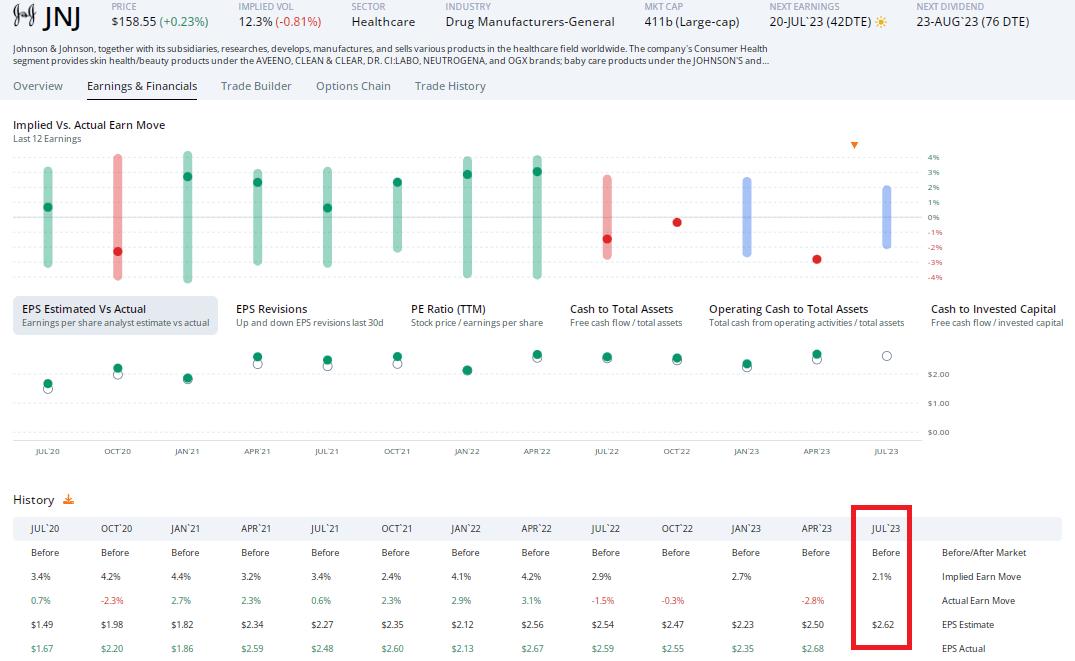
Task: Select the EPS Estimated Vs Actual metric
Action: coord(115,315)
